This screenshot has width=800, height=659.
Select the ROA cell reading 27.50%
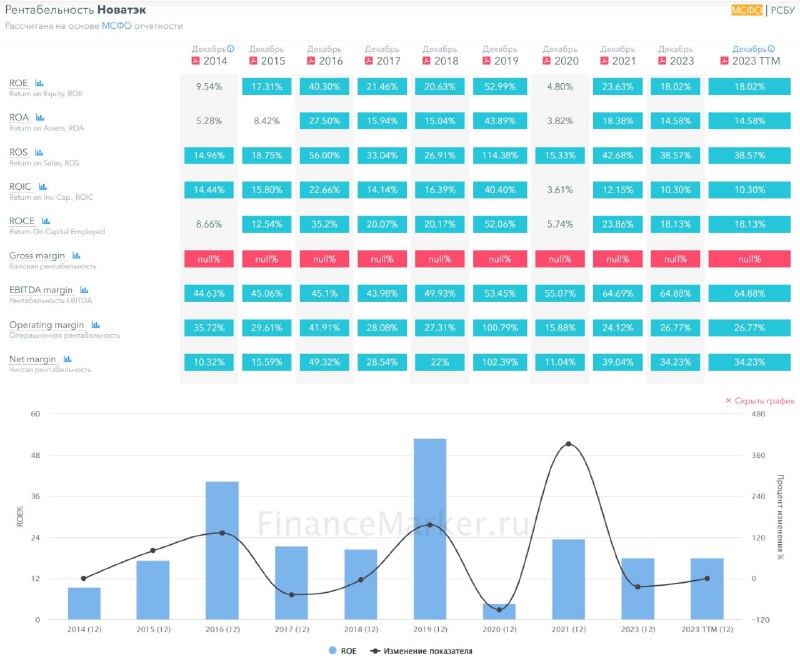coord(324,121)
